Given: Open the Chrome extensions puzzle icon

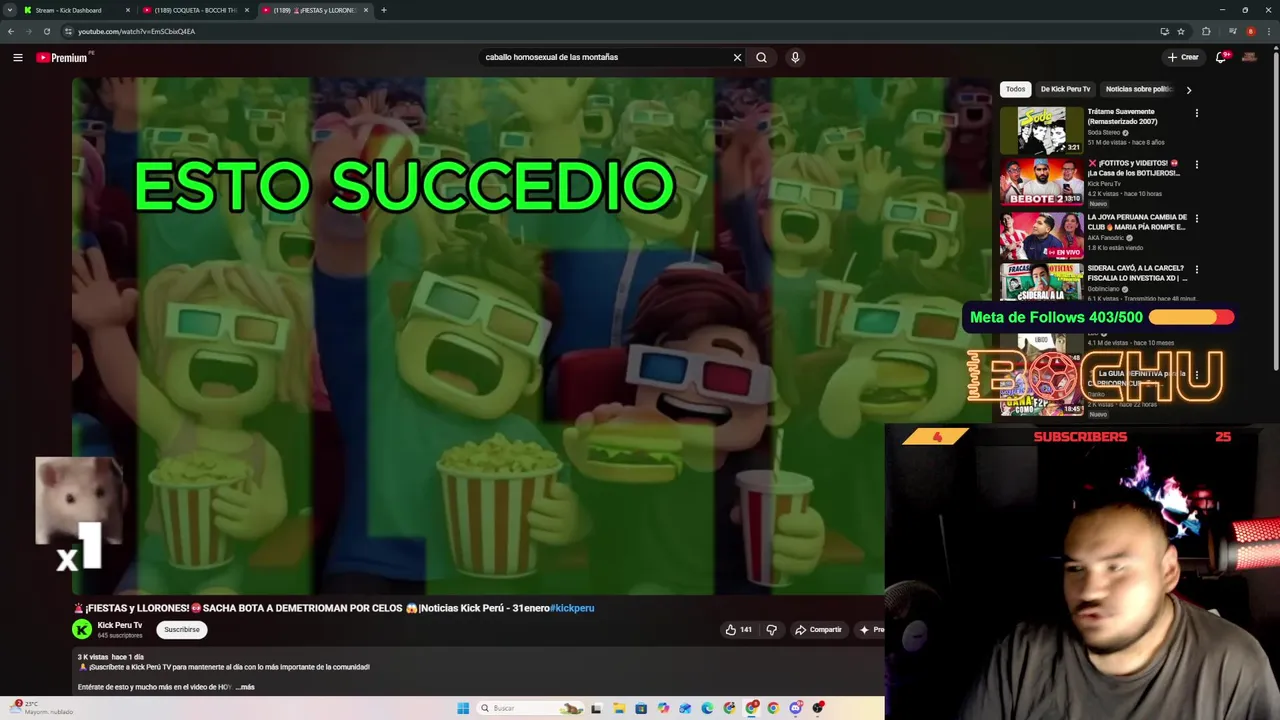Looking at the screenshot, I should [1206, 31].
